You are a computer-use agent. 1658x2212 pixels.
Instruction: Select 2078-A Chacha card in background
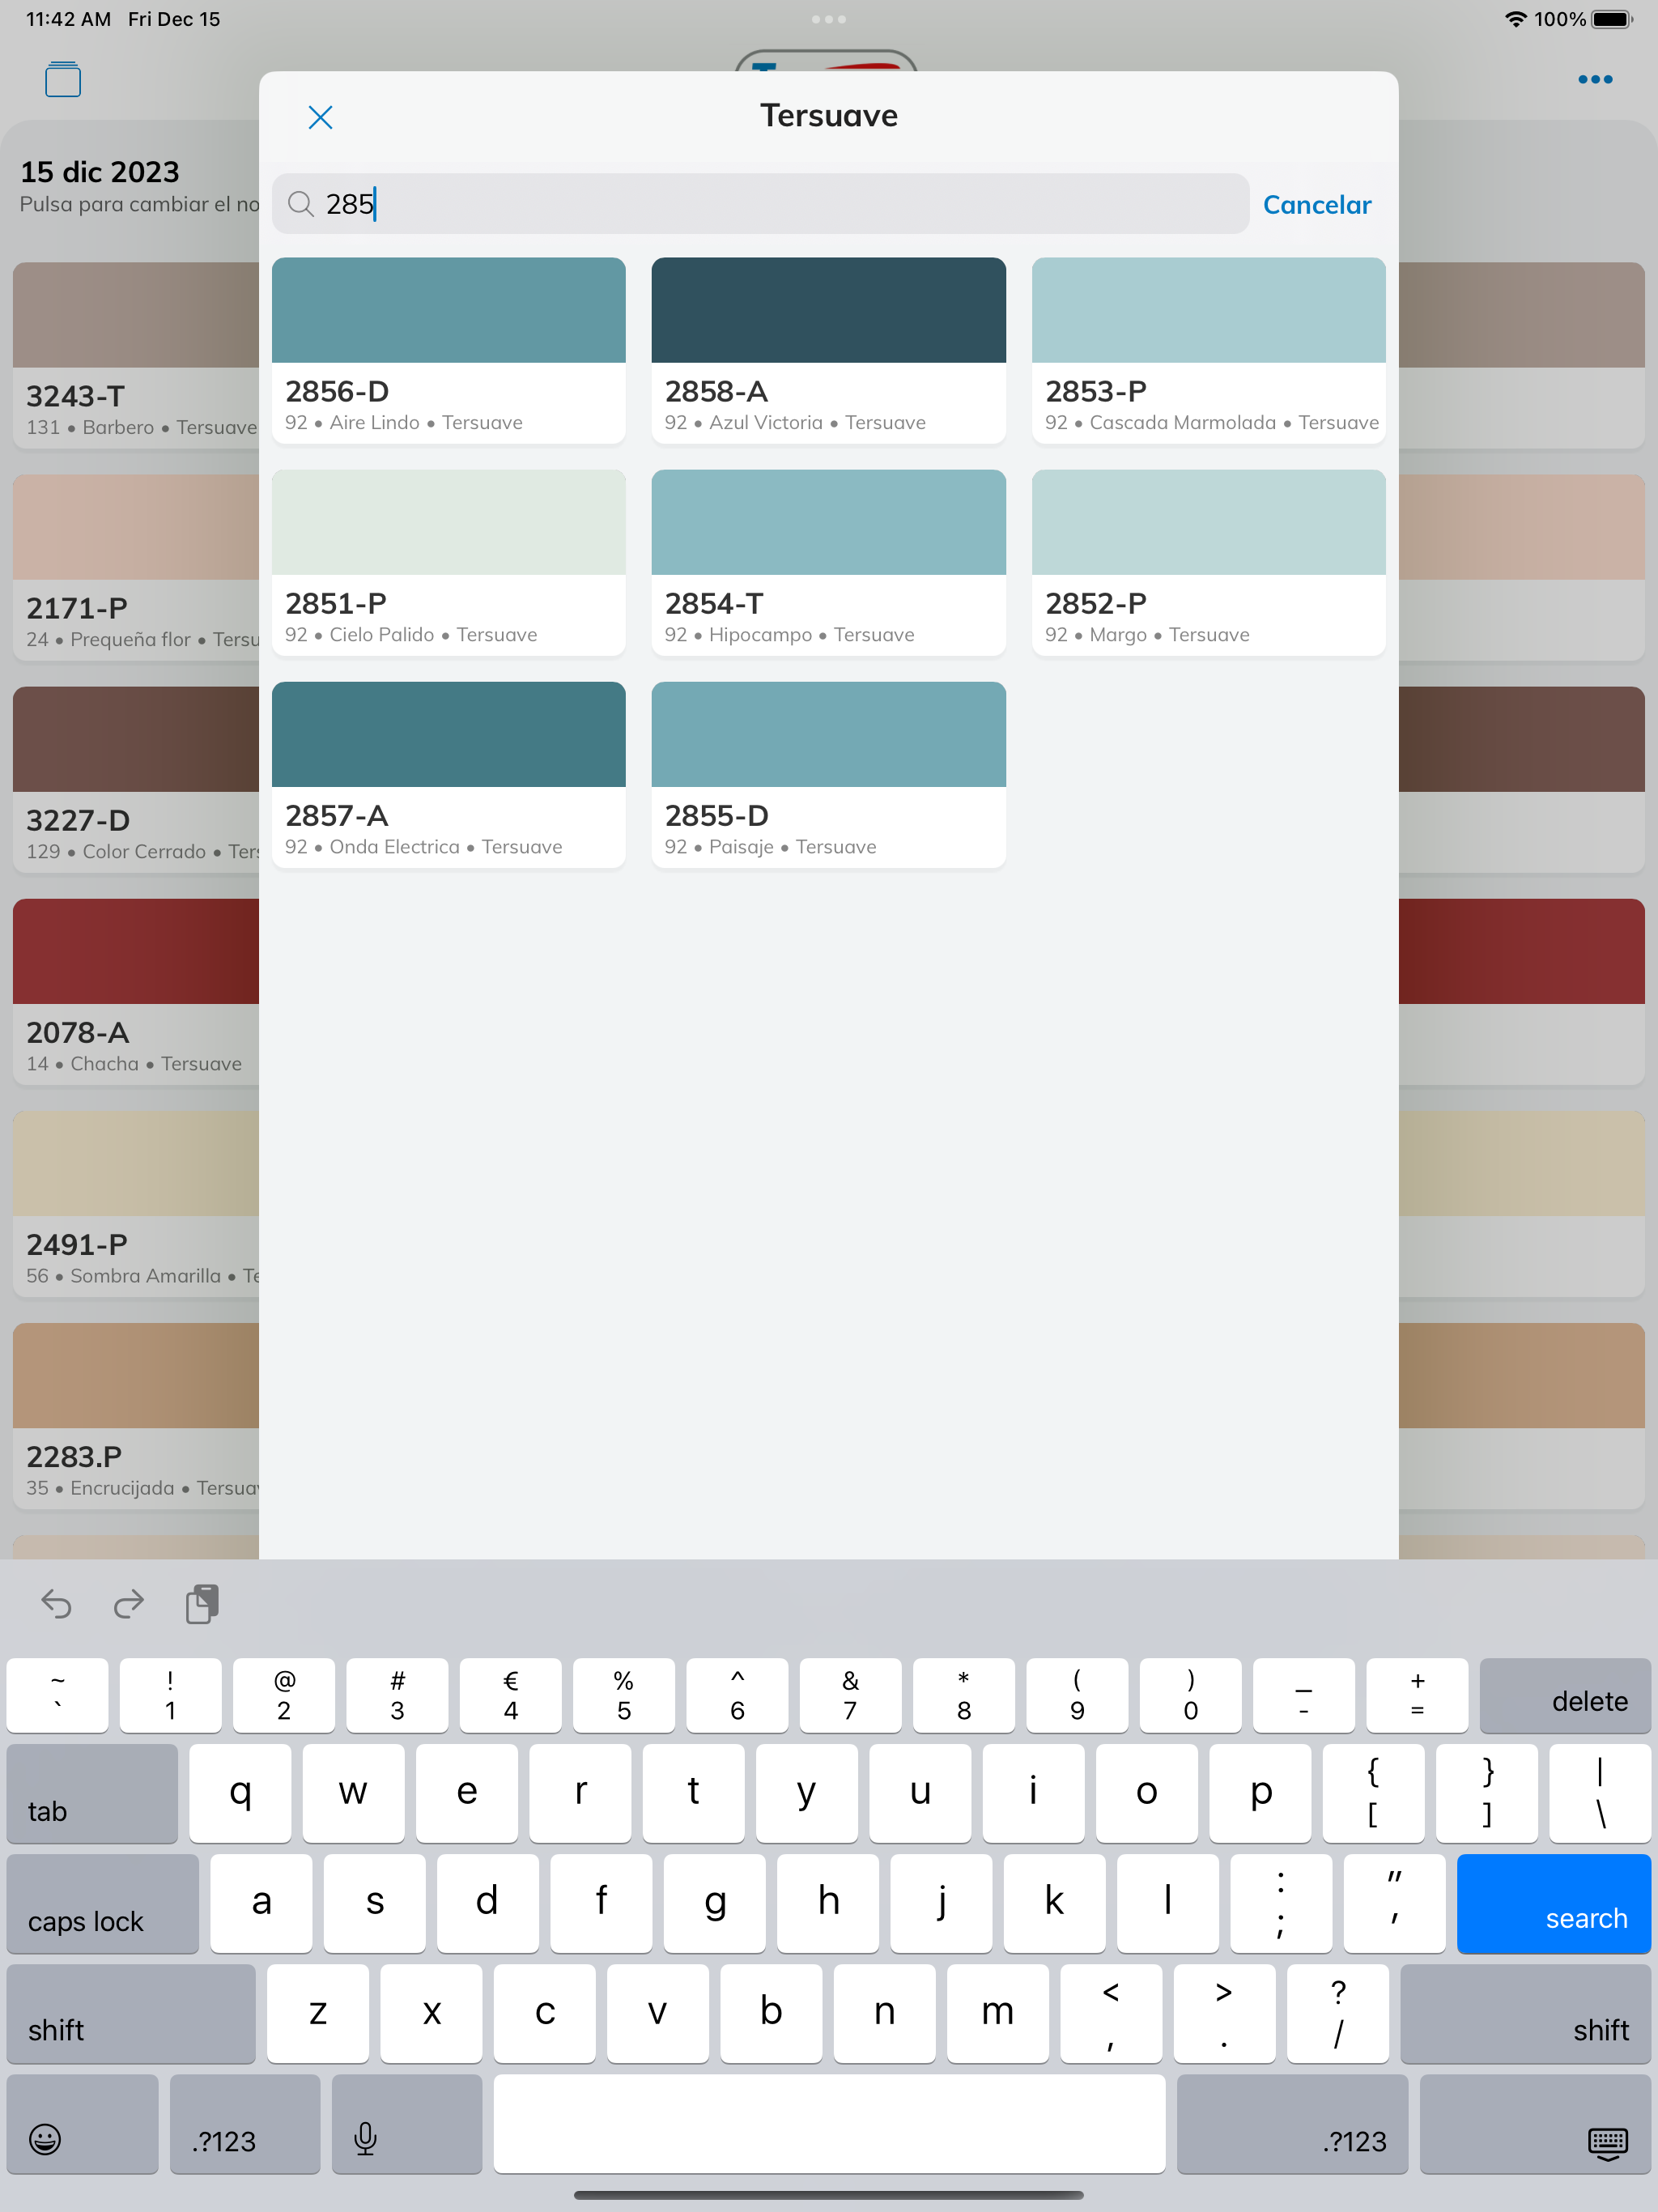(x=136, y=991)
